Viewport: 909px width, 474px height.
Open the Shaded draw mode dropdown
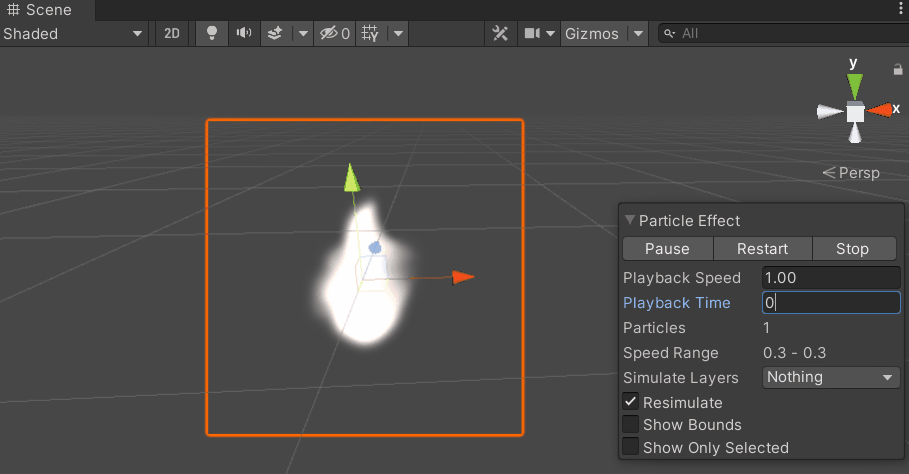(73, 34)
